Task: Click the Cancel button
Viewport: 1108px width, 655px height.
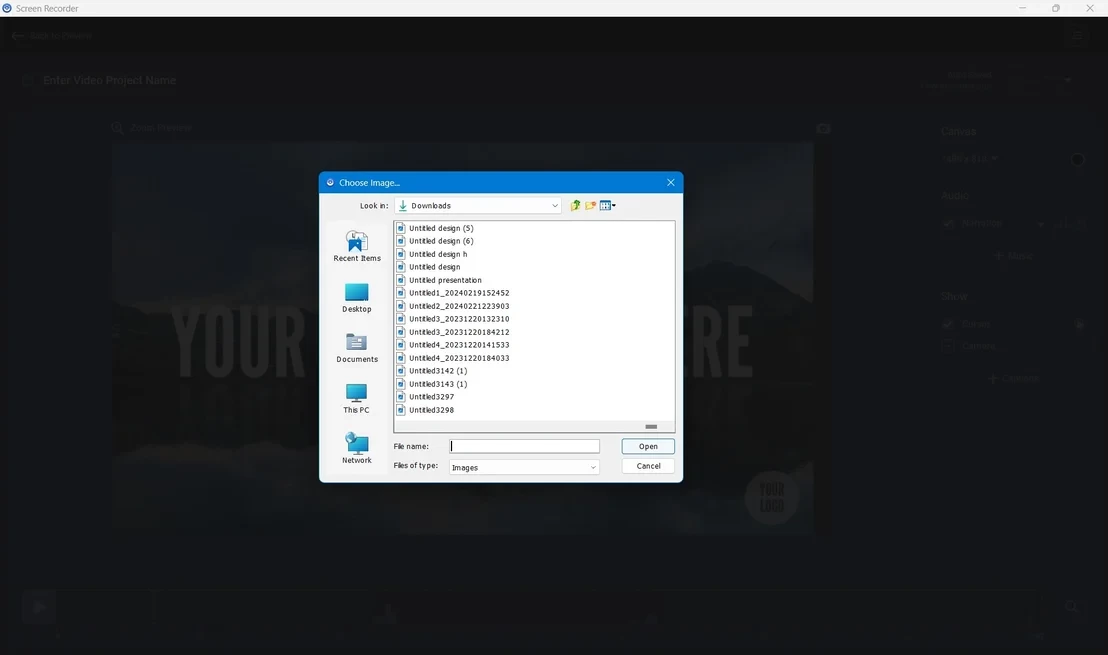Action: click(648, 466)
